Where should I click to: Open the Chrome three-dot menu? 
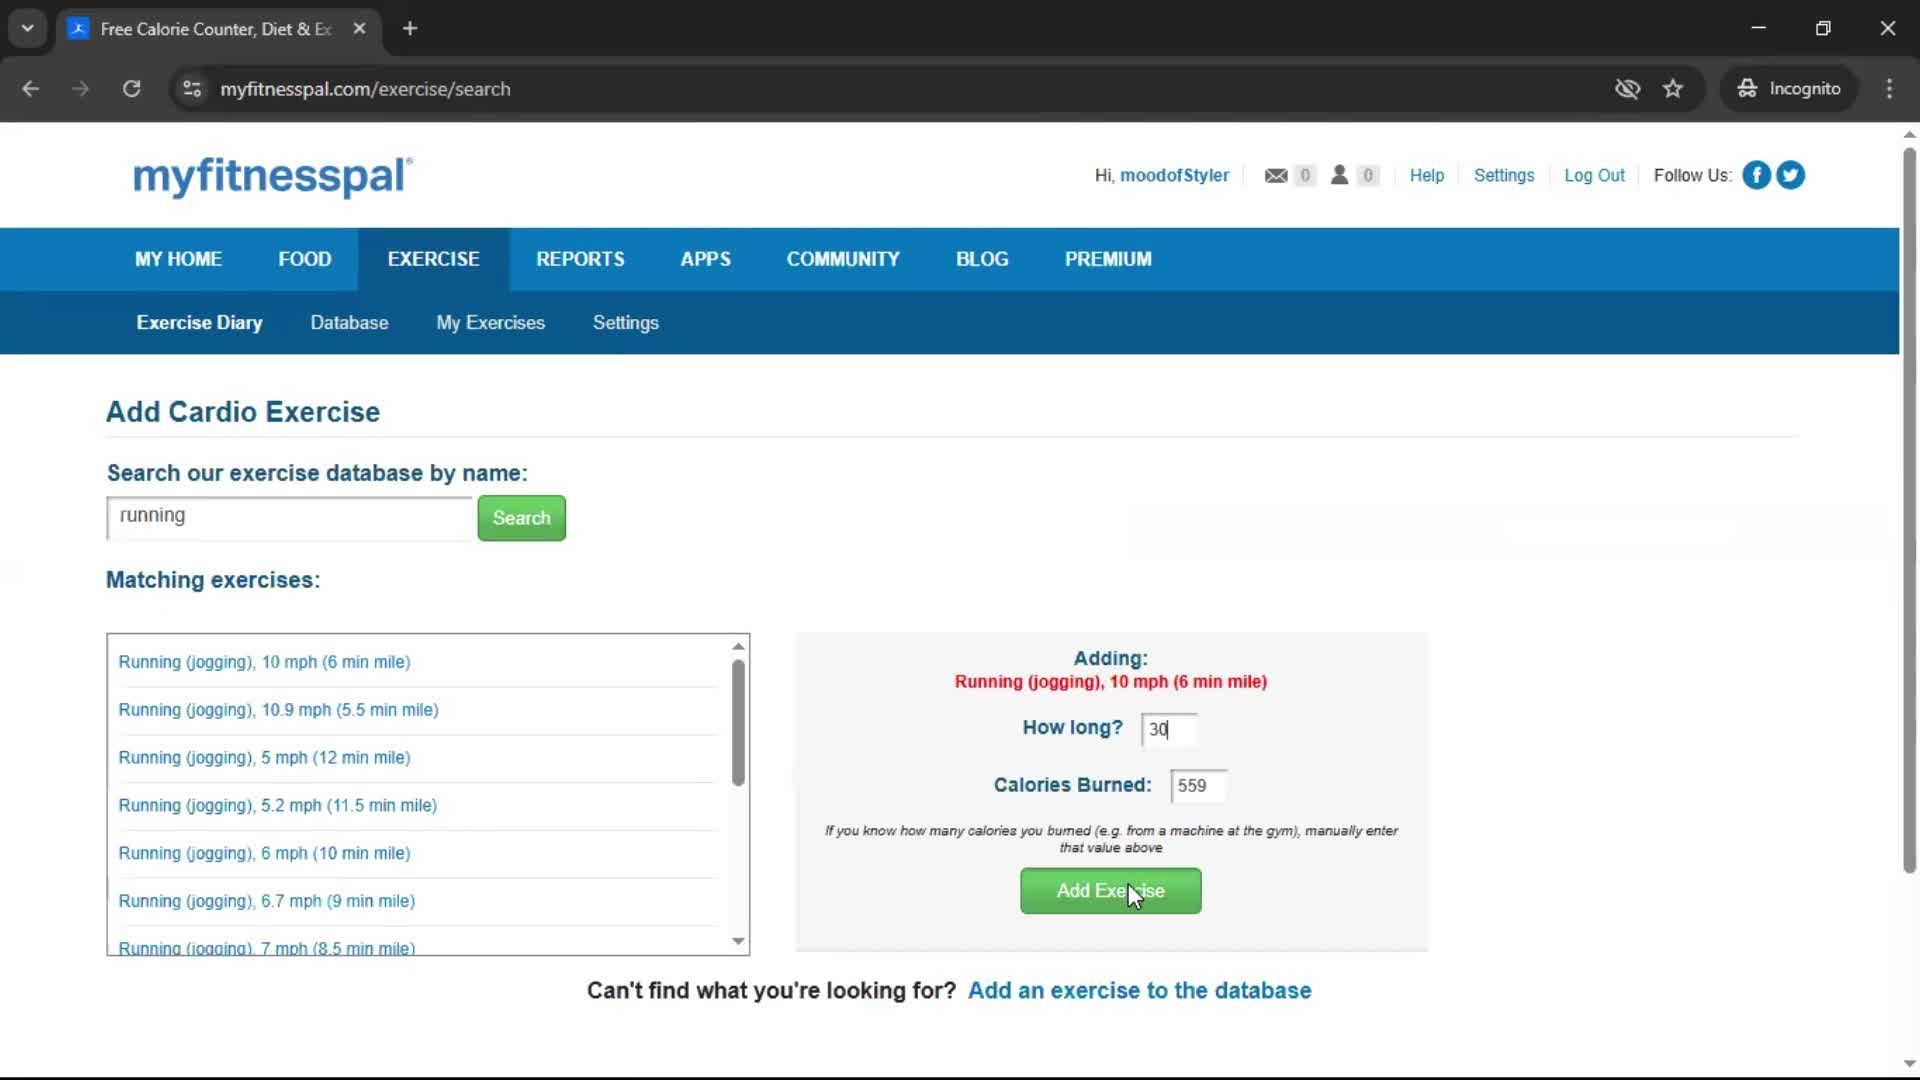[1889, 89]
